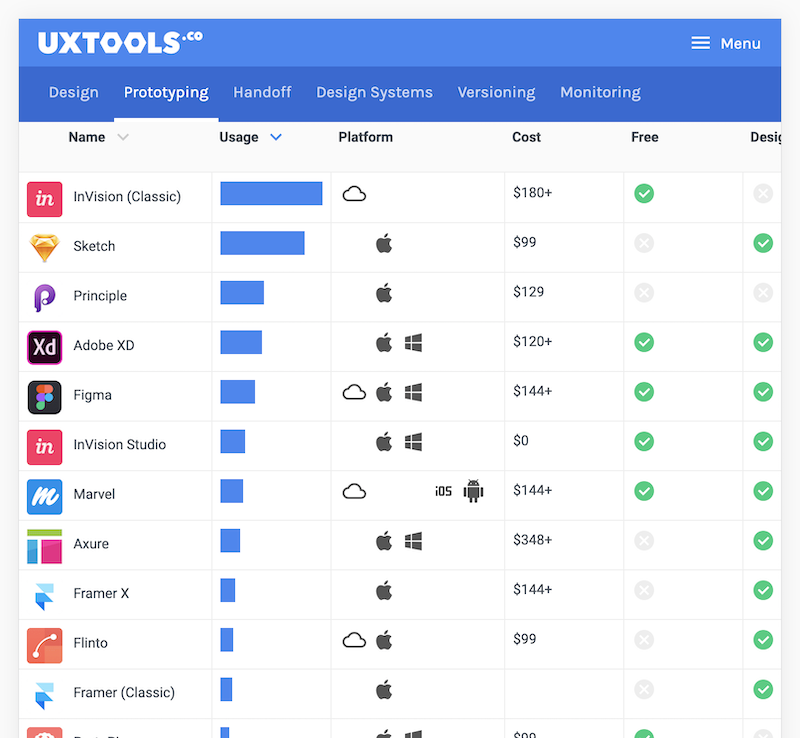Click the InVision (Classic) usage bar
The width and height of the screenshot is (800, 738).
(x=271, y=193)
